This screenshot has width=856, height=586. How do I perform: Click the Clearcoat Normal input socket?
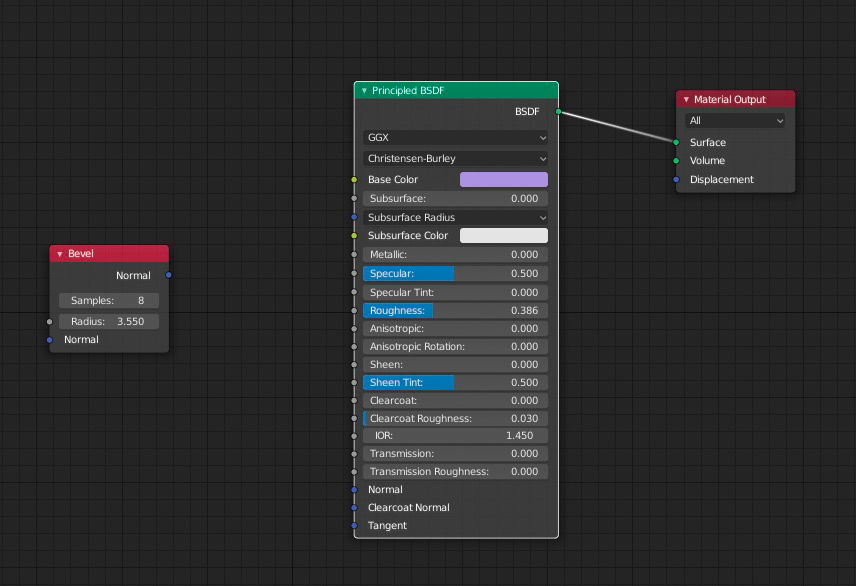click(x=354, y=507)
